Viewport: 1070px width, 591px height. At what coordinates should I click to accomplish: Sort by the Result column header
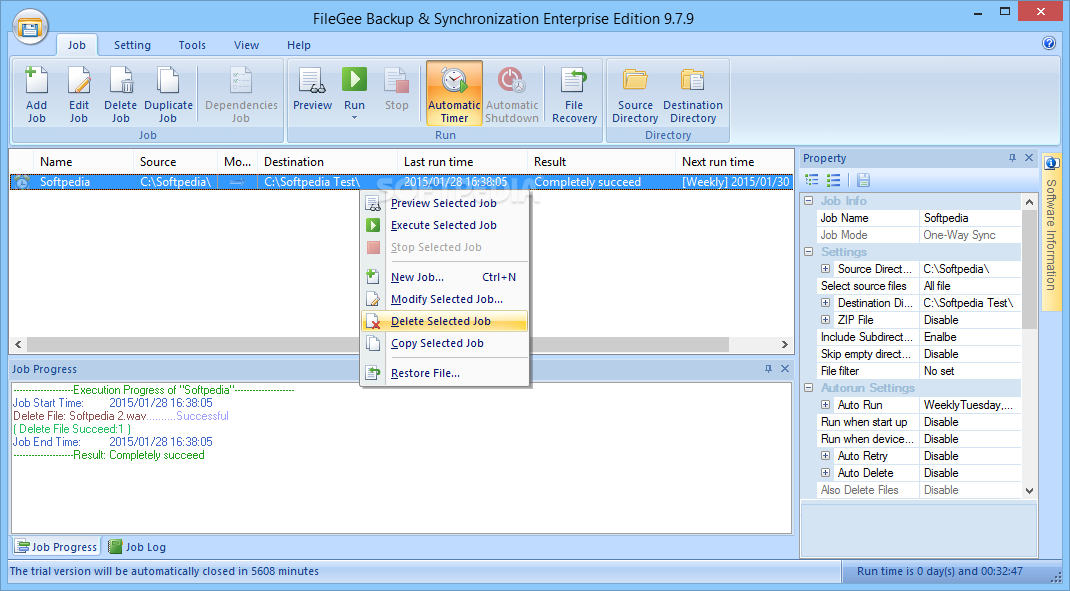(601, 162)
